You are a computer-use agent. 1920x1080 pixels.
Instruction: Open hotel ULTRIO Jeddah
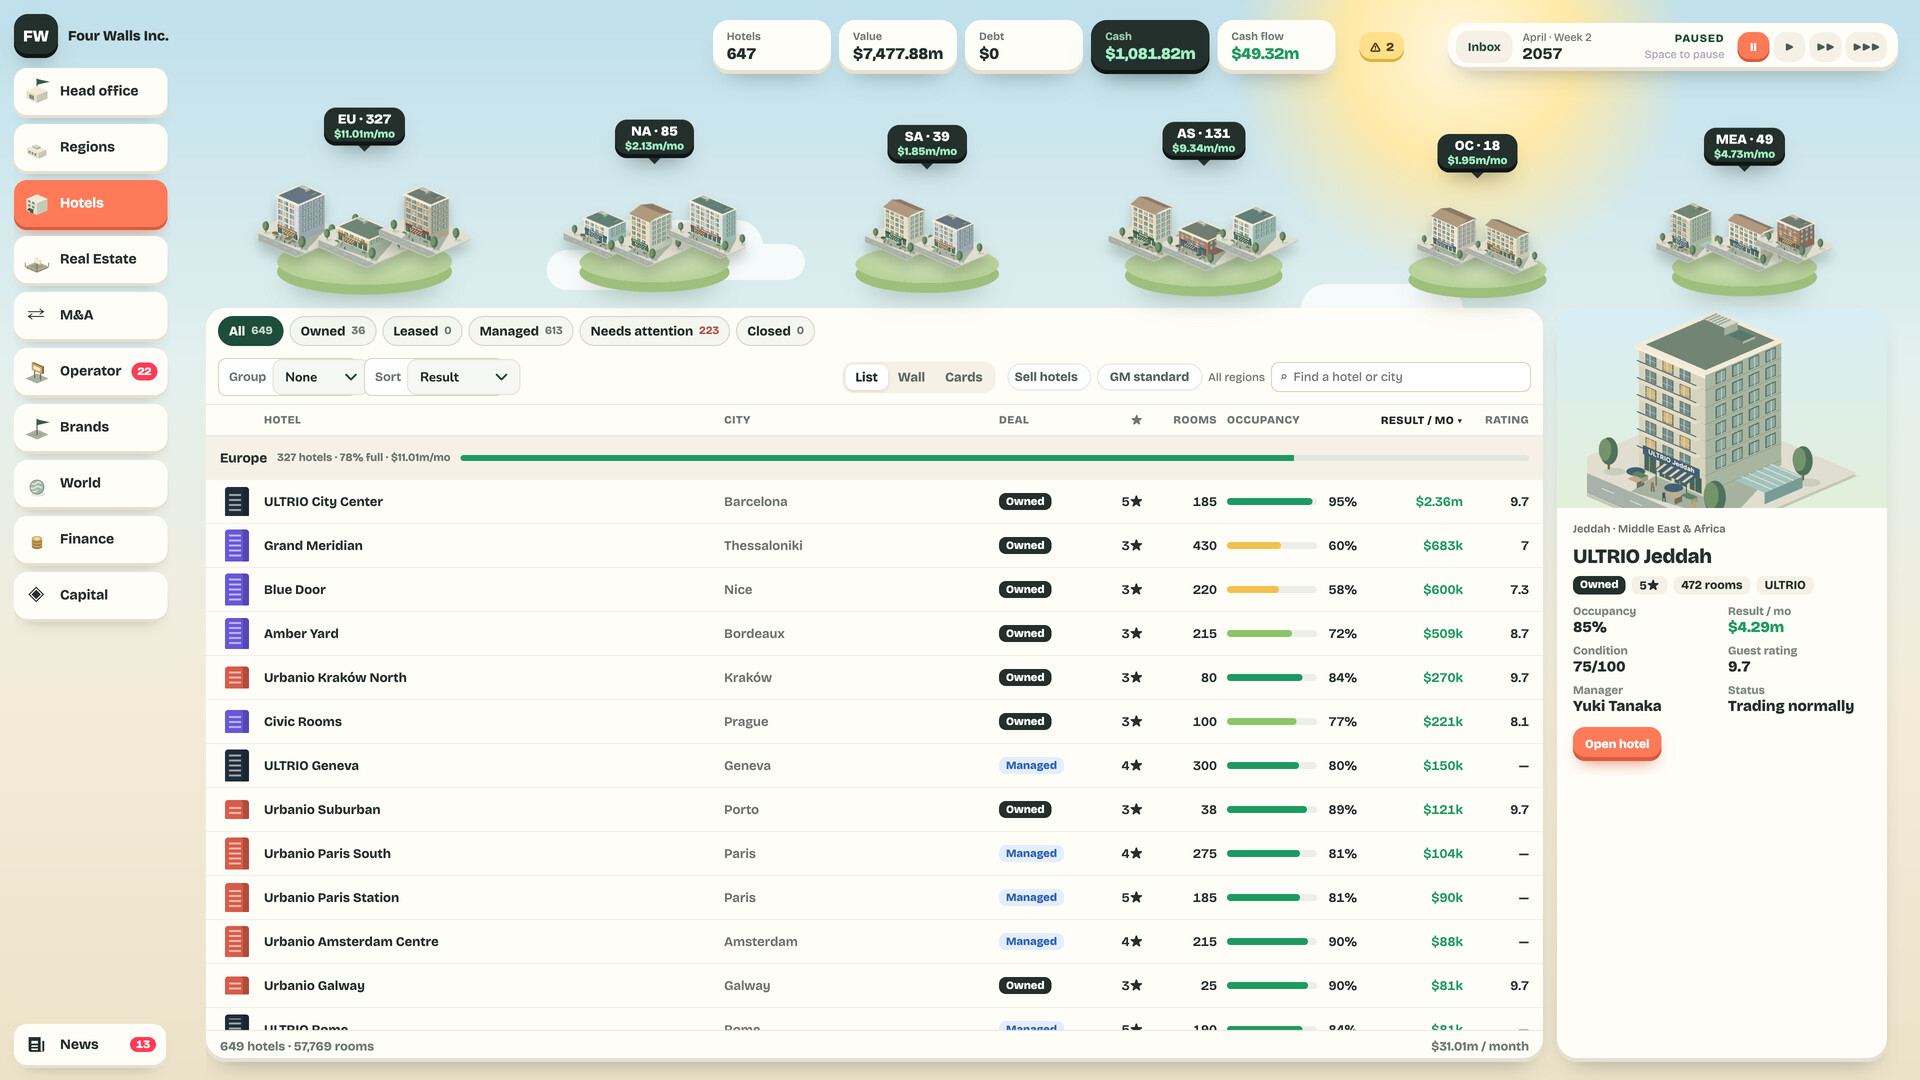tap(1616, 744)
